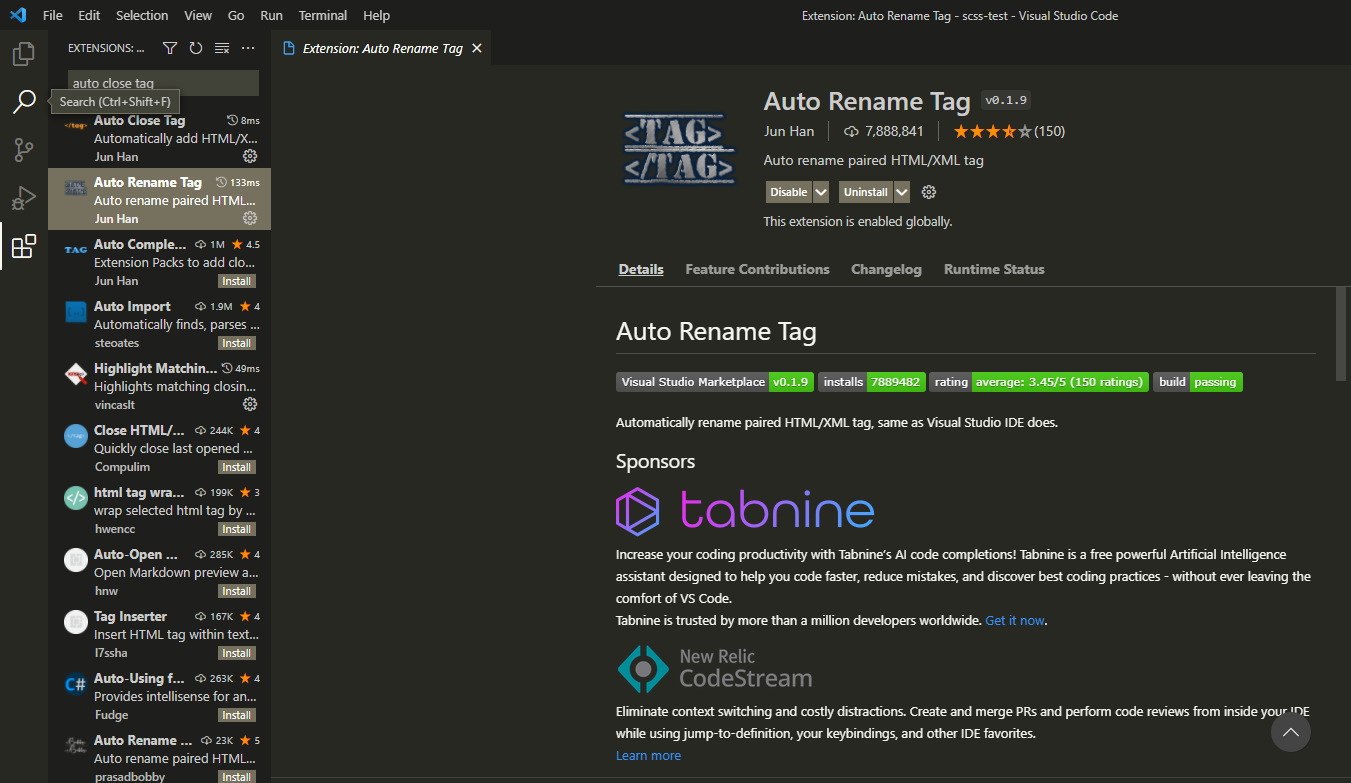Image resolution: width=1351 pixels, height=783 pixels.
Task: Refresh the extensions list
Action: tap(196, 48)
